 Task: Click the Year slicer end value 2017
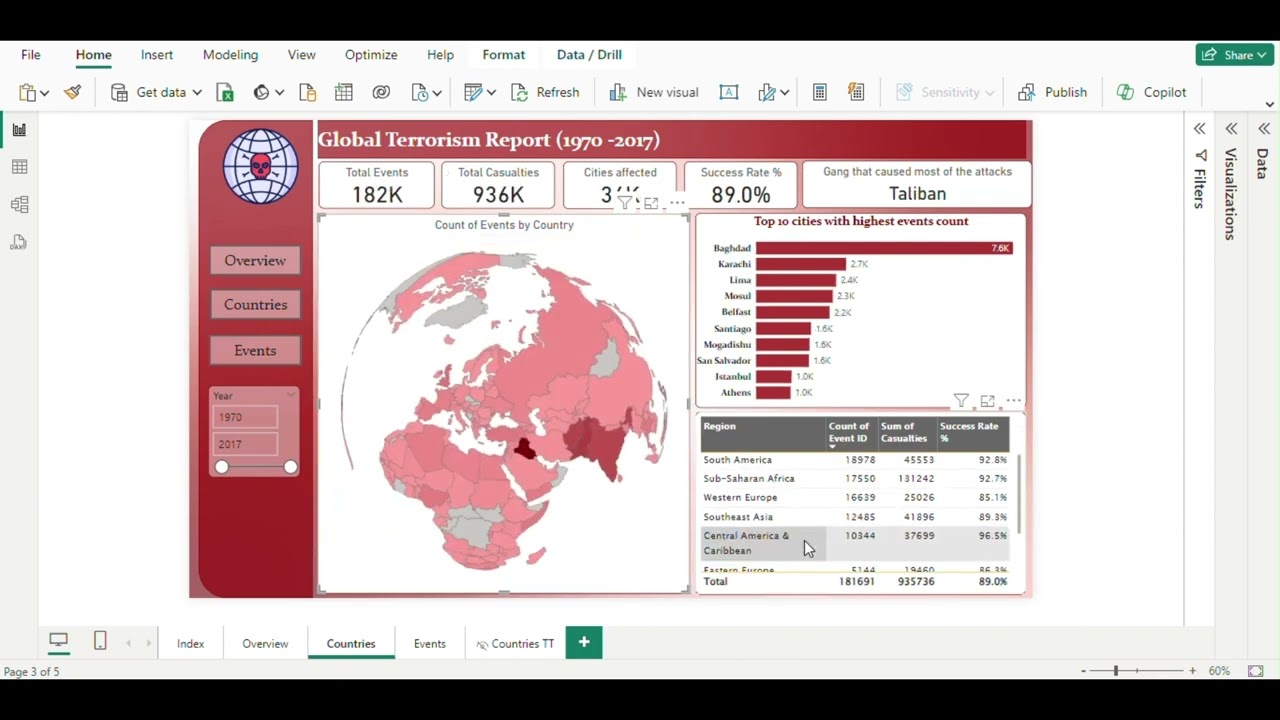pyautogui.click(x=245, y=444)
